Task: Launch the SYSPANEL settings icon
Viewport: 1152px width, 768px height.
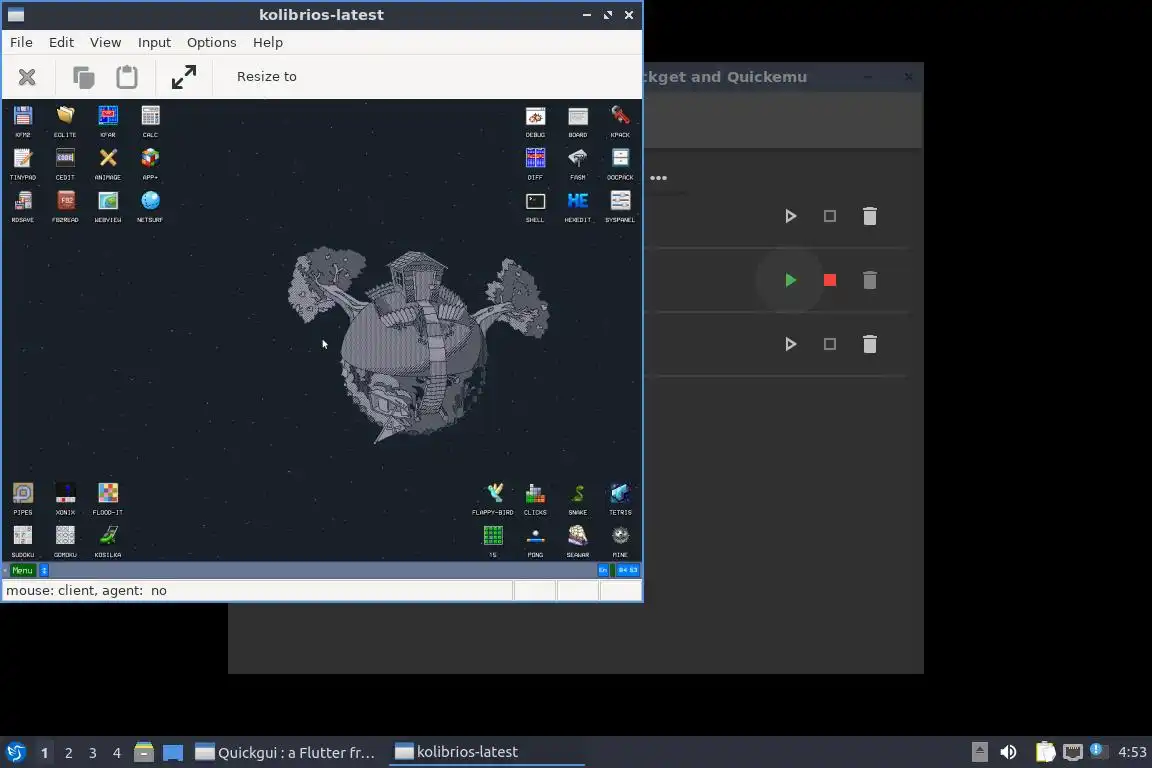Action: 621,203
